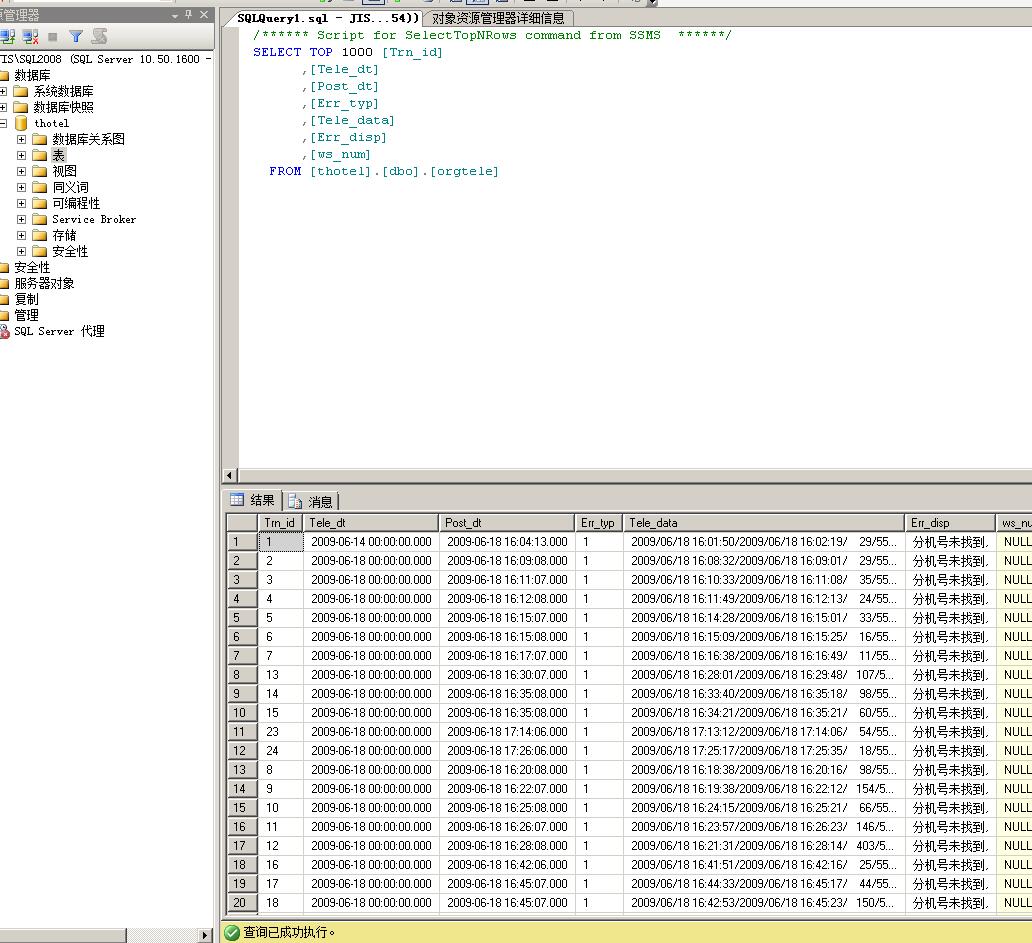Click the 视图 folder icon
The width and height of the screenshot is (1032, 943).
[39, 171]
